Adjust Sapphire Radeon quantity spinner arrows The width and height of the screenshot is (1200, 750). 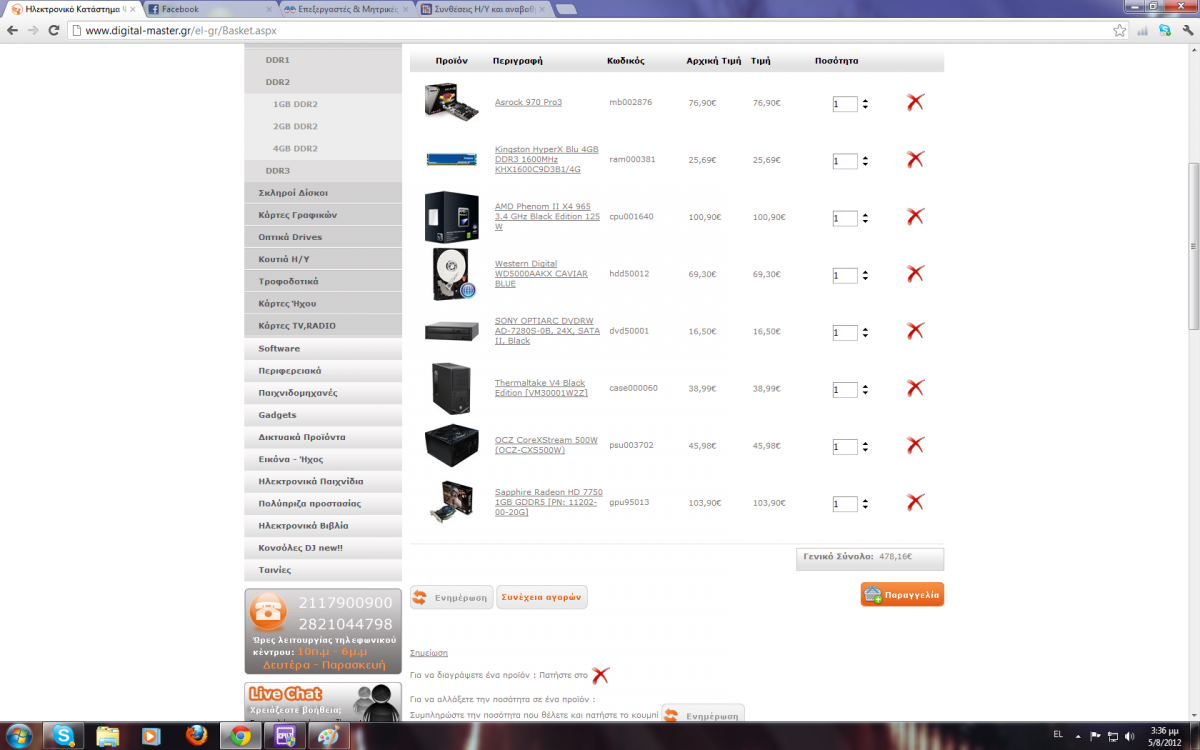(865, 503)
